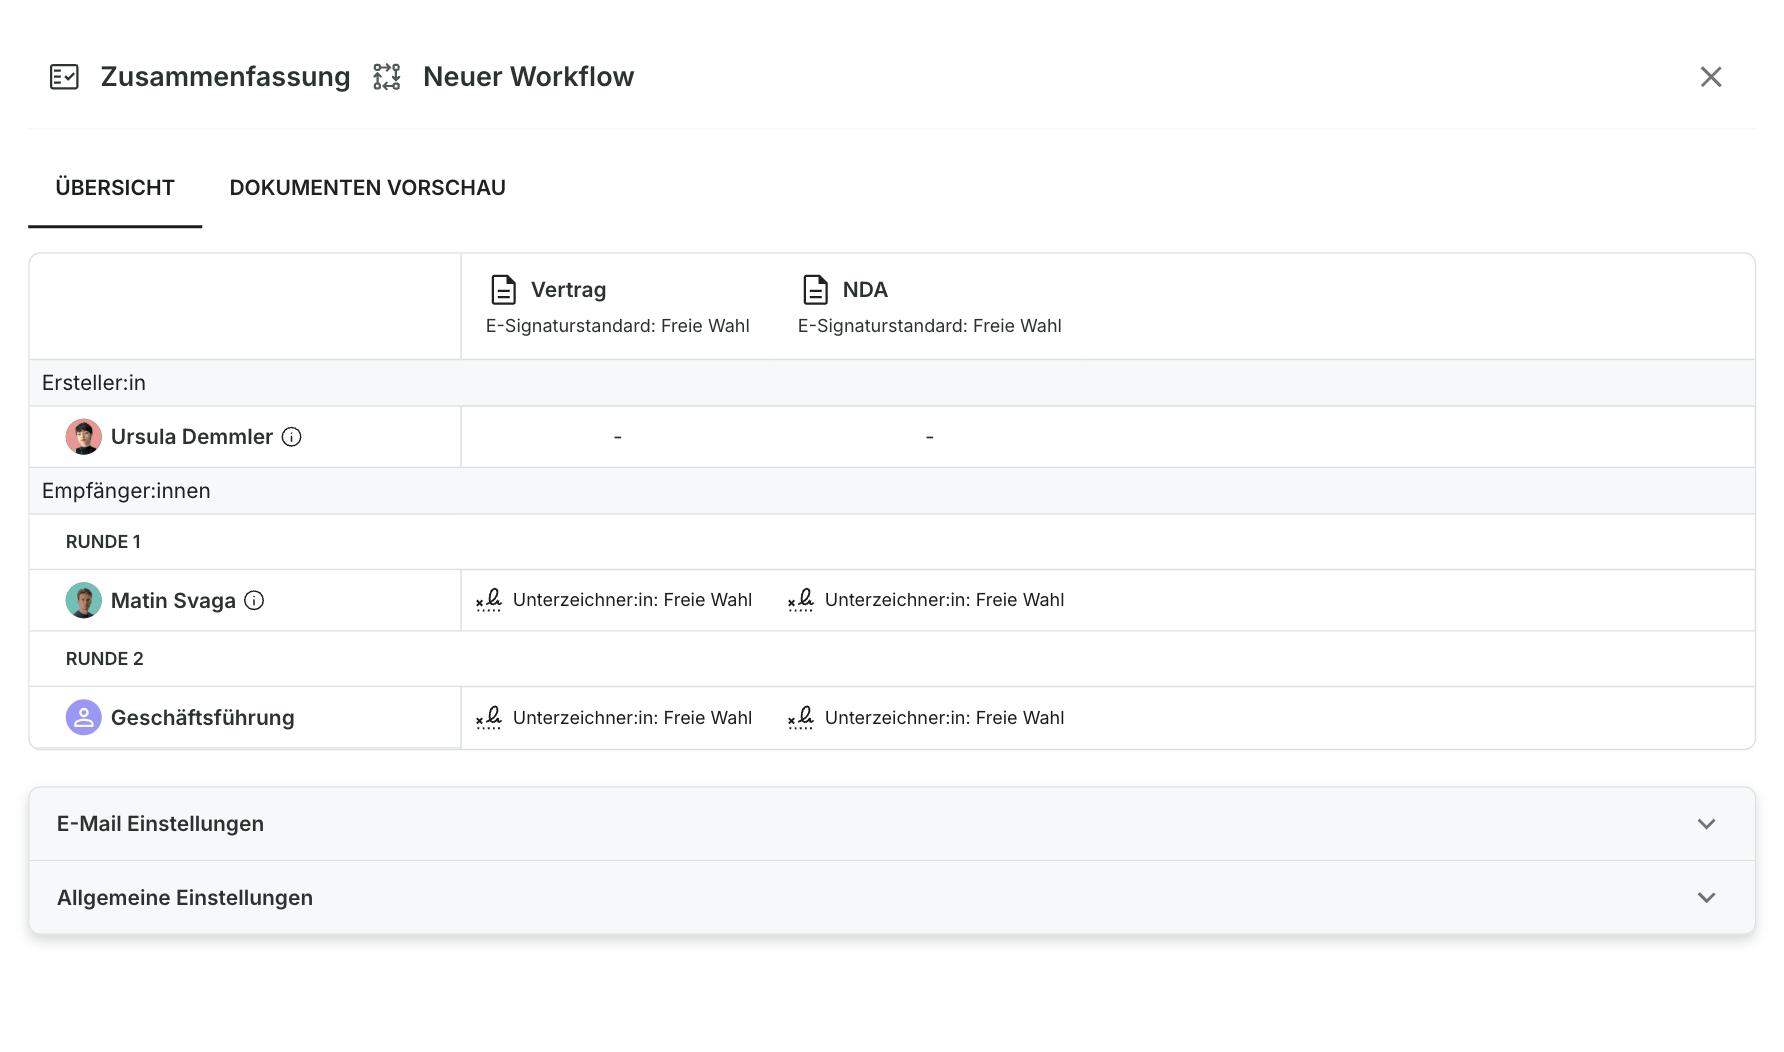Click E-Signaturstandard text under NDA

tap(930, 326)
